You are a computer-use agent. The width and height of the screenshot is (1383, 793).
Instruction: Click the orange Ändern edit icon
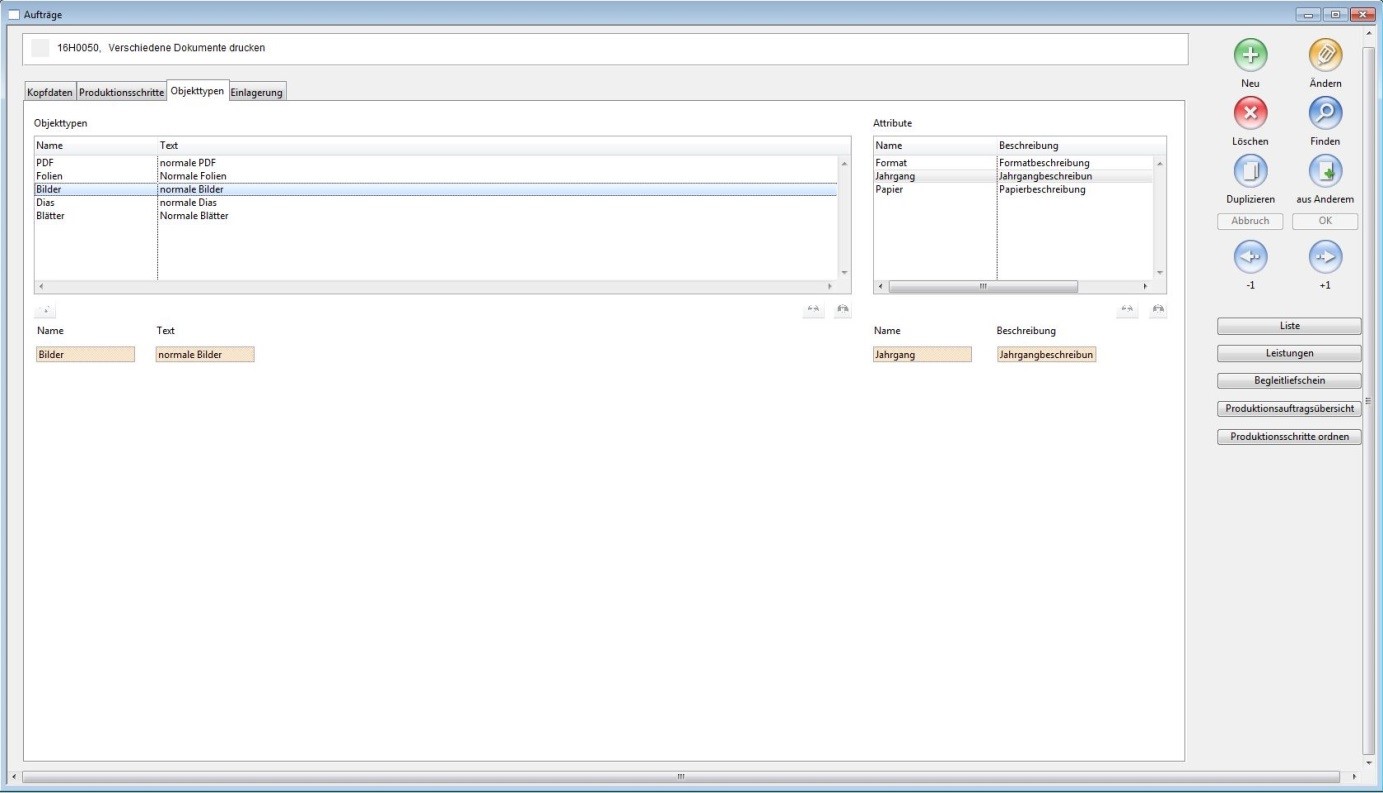[1325, 56]
